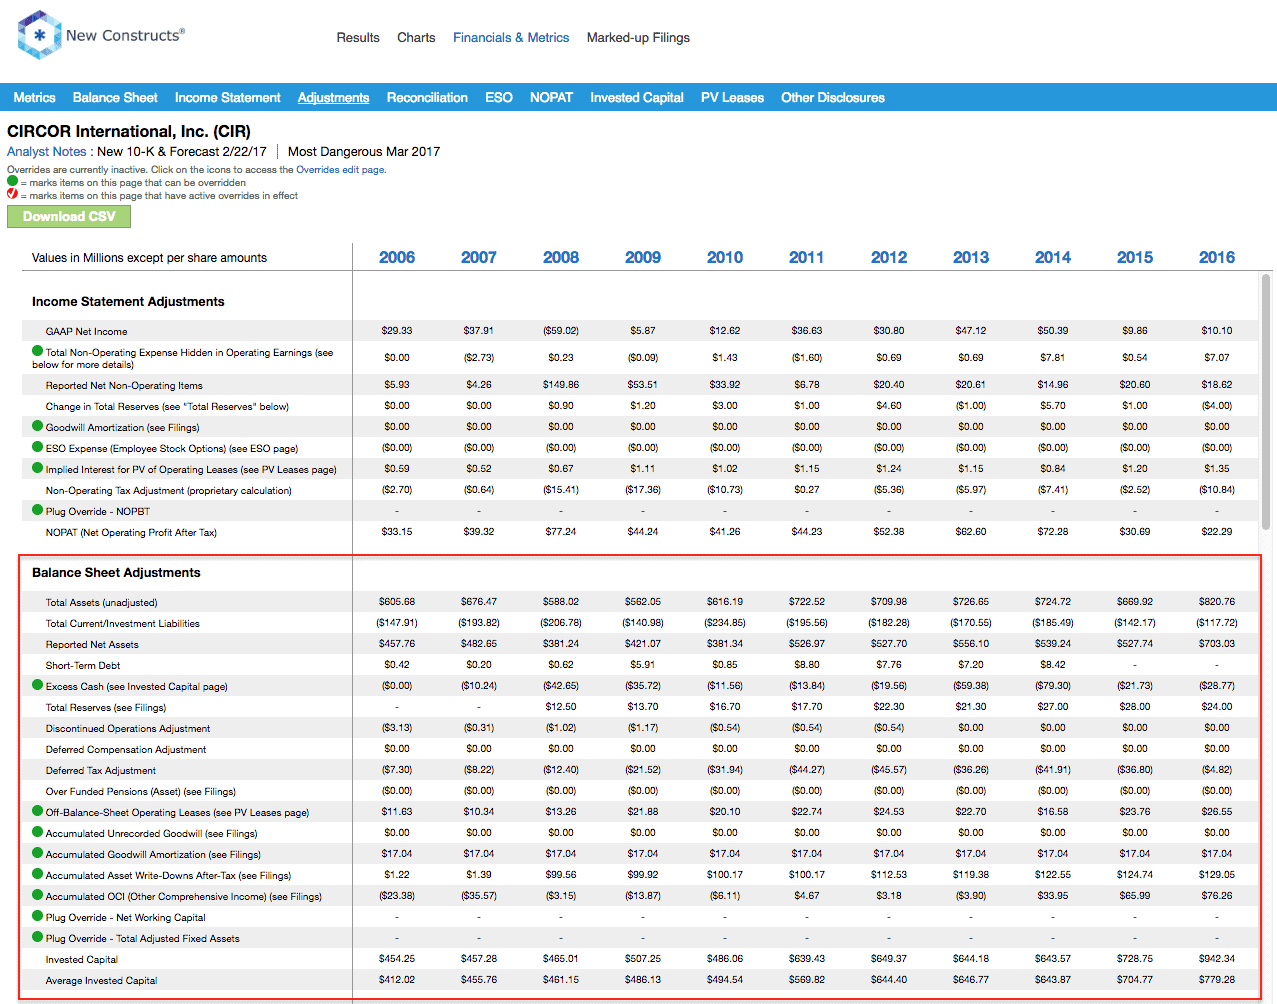Click the company title CIRCOR International, Inc. (CIR)
Viewport: 1277px width, 1004px height.
pyautogui.click(x=129, y=131)
